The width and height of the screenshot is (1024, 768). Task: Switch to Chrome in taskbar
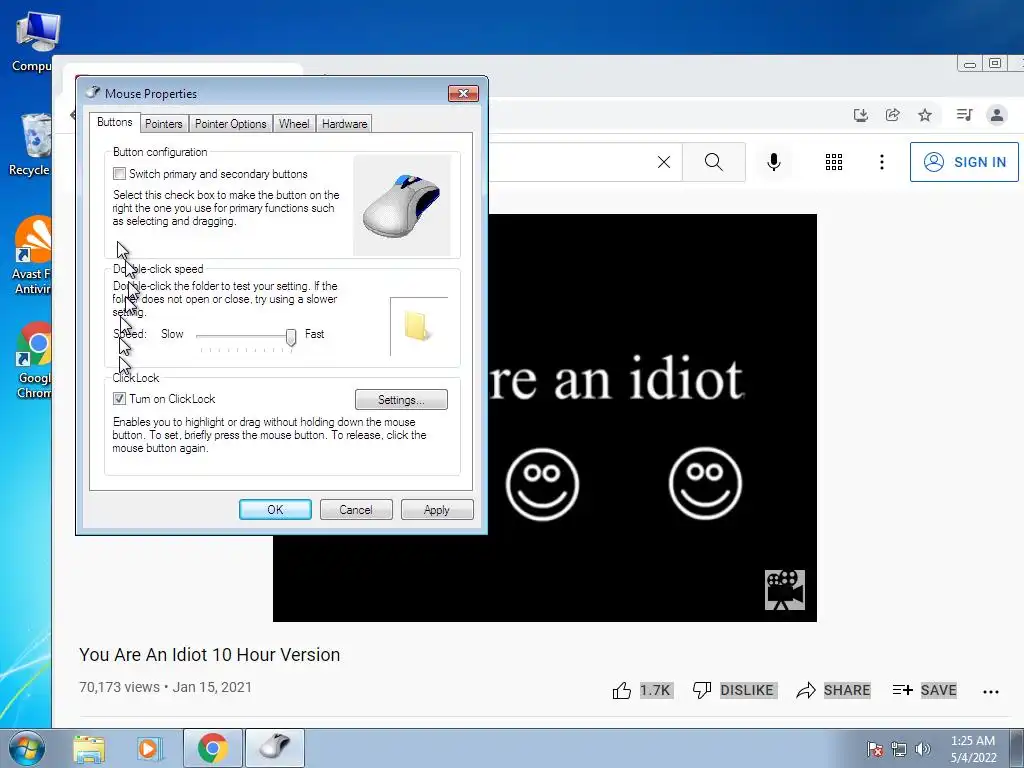coord(212,748)
